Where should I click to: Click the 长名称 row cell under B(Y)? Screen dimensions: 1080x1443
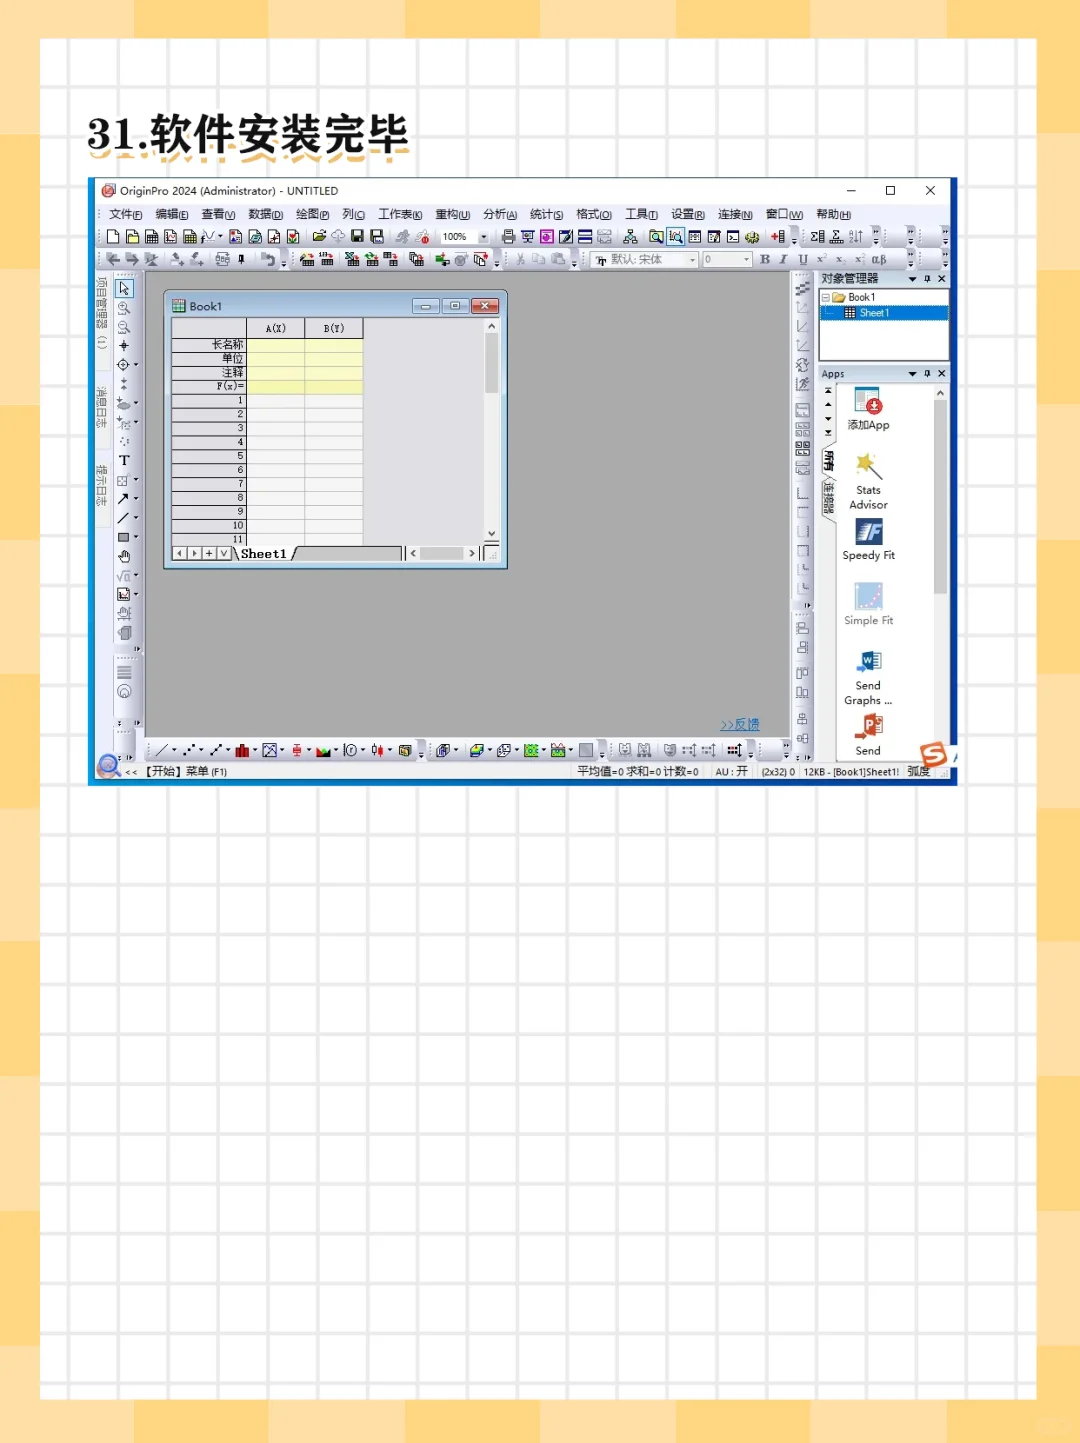(x=334, y=344)
